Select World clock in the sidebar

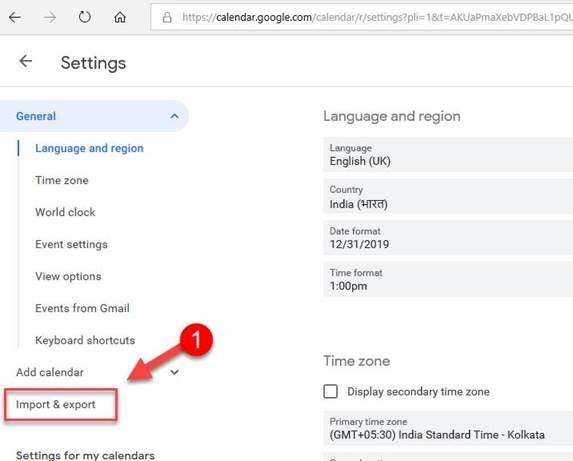coord(65,212)
